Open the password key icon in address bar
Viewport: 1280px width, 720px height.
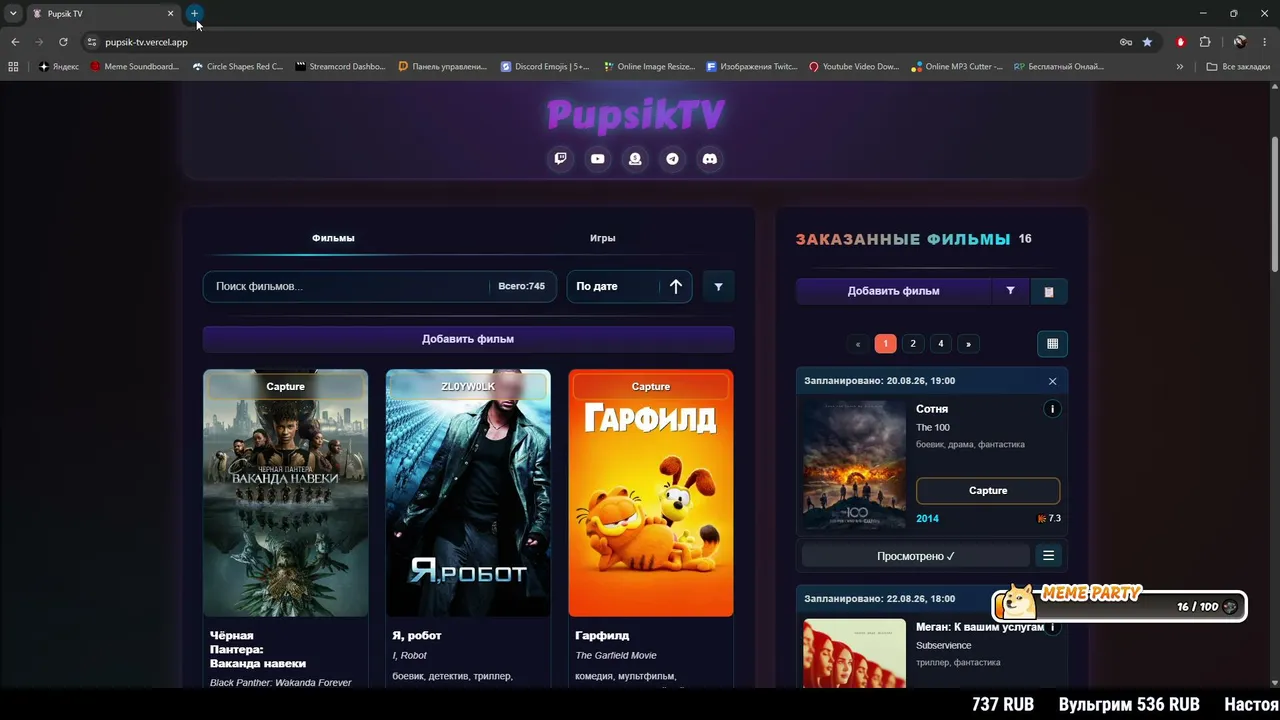(x=1126, y=42)
